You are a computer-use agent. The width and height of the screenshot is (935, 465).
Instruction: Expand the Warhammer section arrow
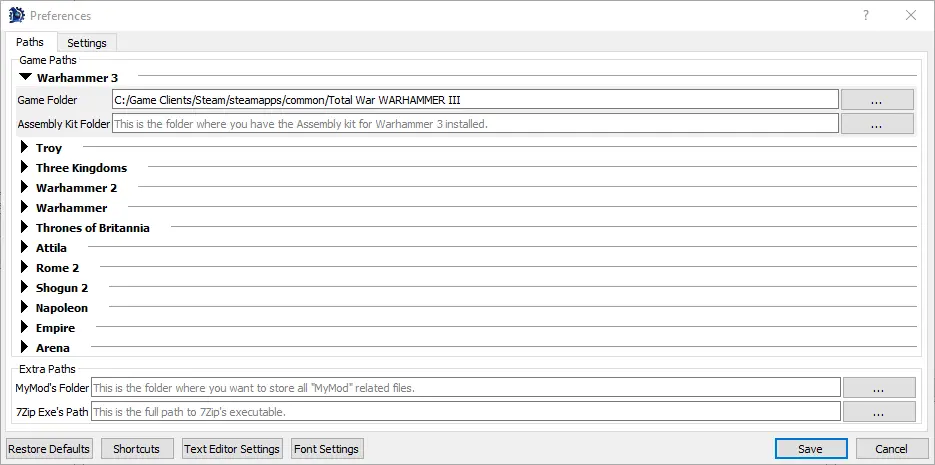pyautogui.click(x=24, y=207)
